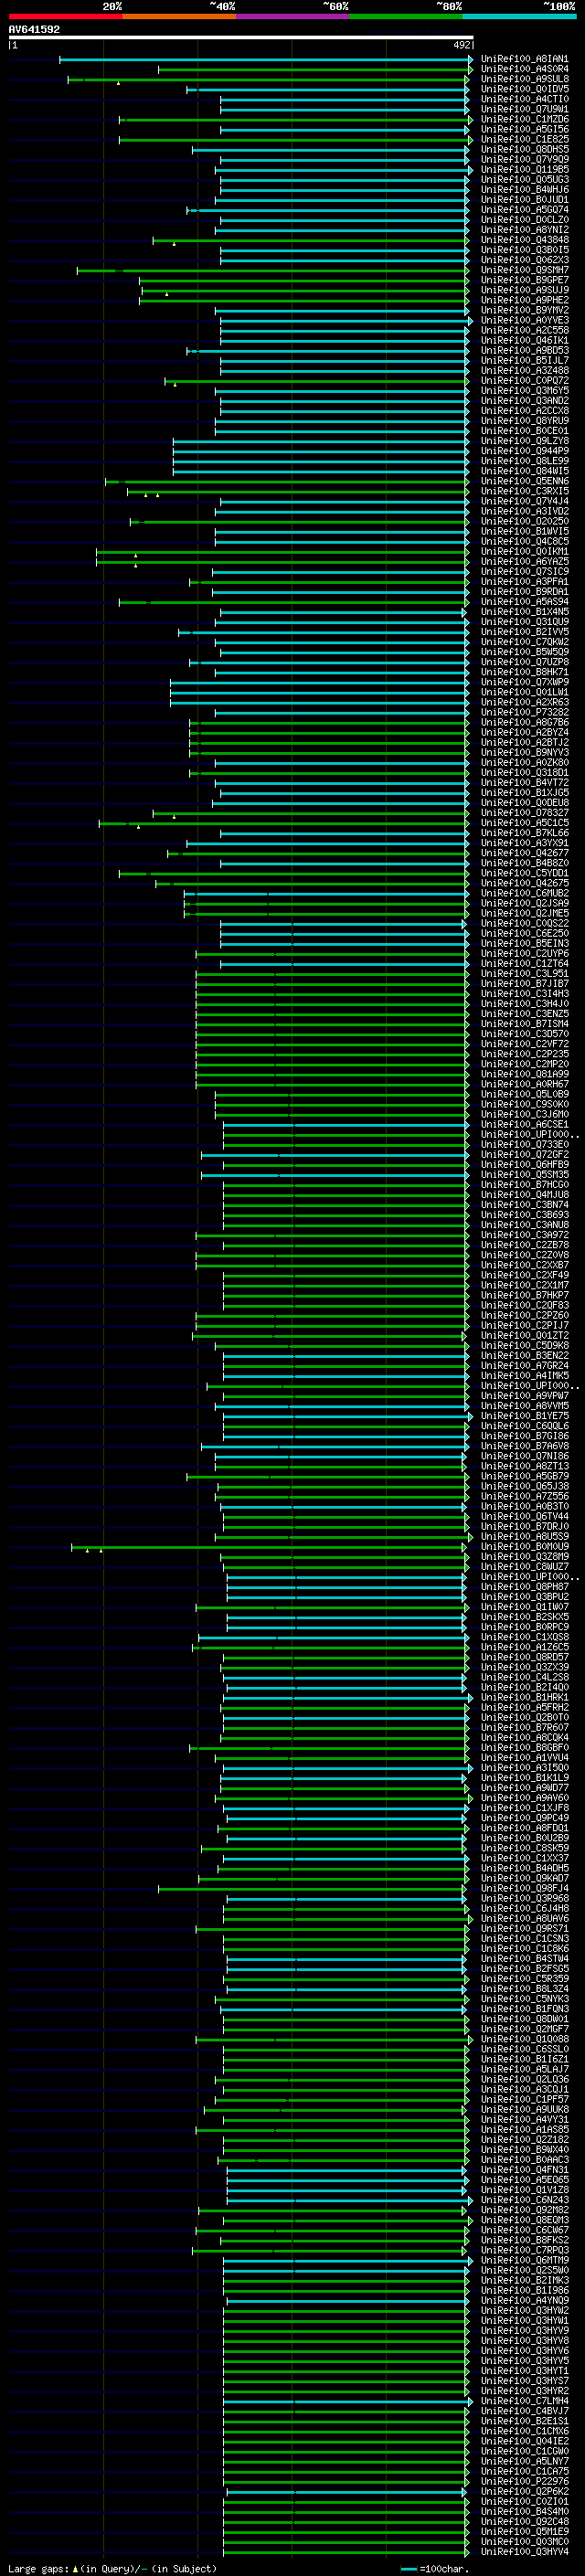Click the white query sequence bar
The image size is (585, 2576).
(241, 37)
